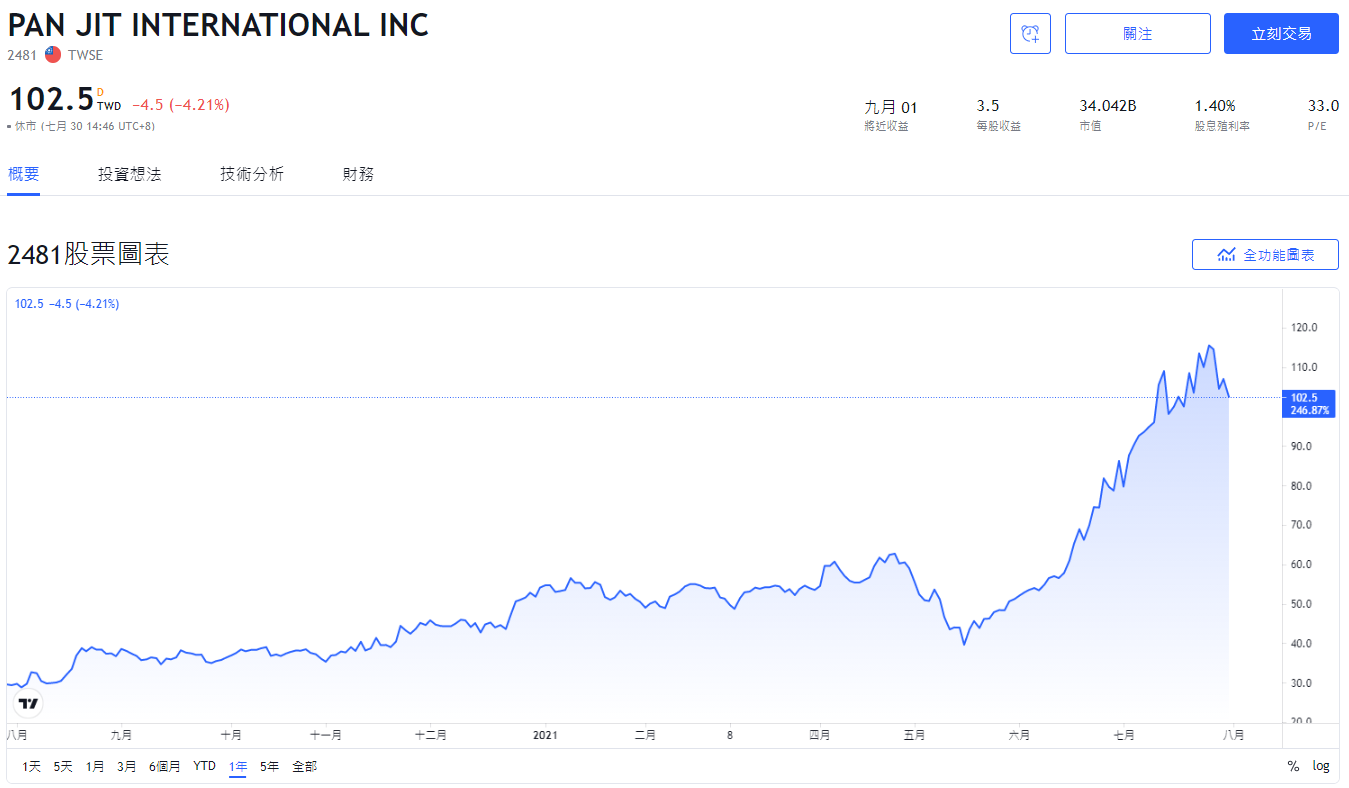
Task: Click the PAN JIT INTERNATIONAL INC title
Action: pos(218,25)
